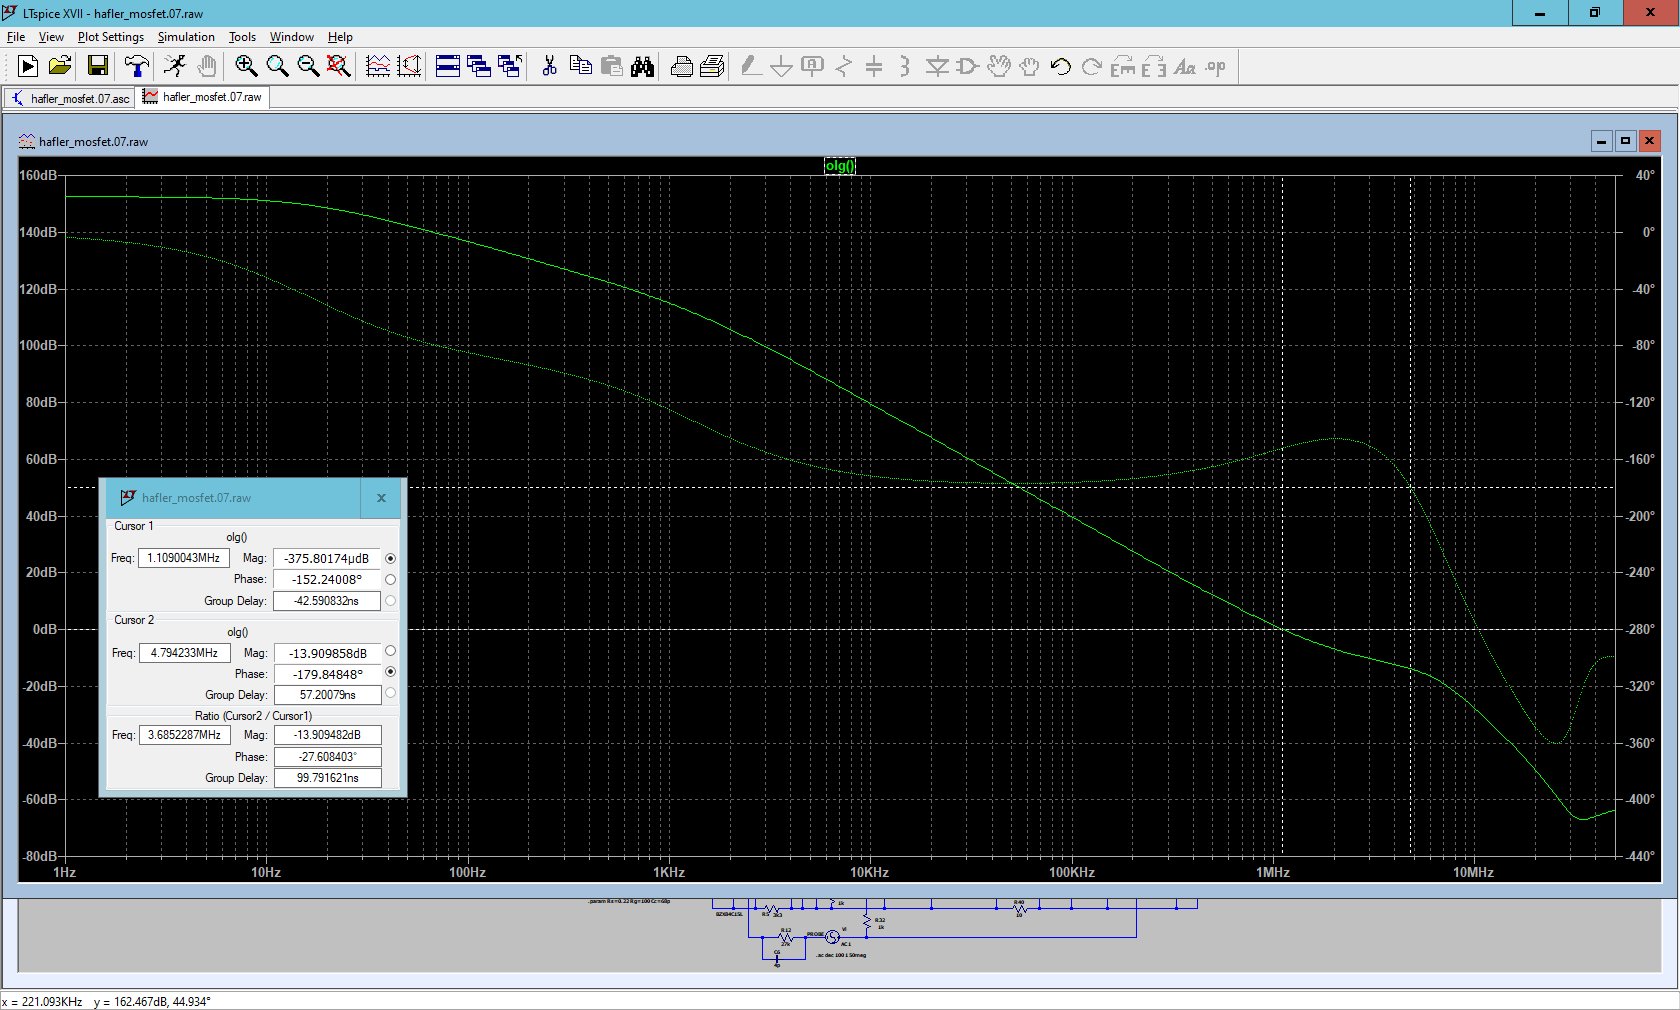1680x1010 pixels.
Task: Close the cursor readout dialog
Action: tap(381, 497)
